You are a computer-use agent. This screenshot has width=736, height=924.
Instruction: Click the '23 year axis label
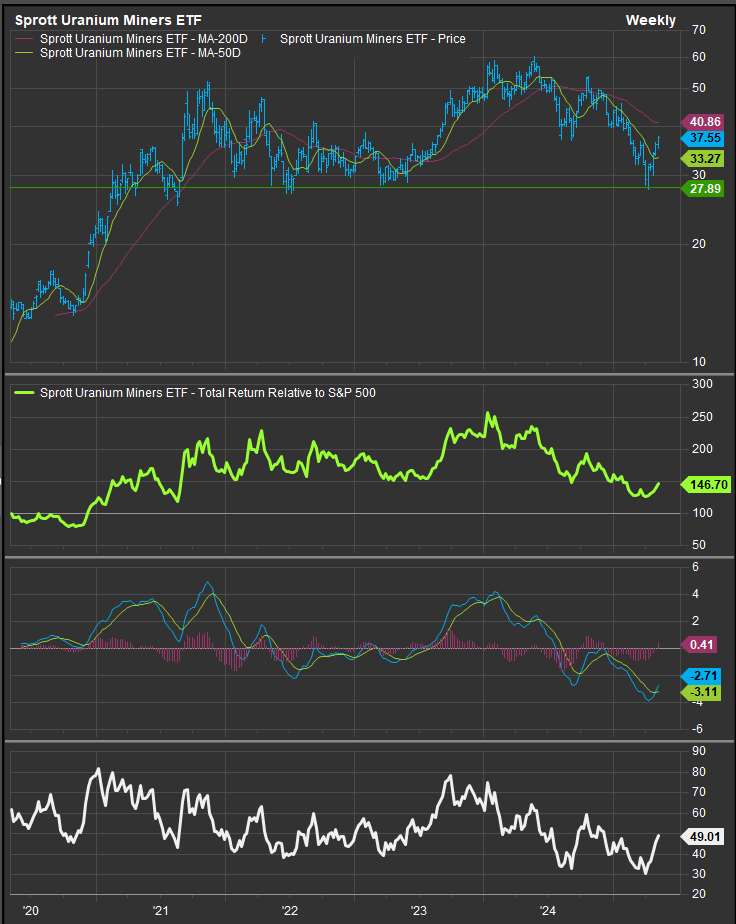[419, 911]
